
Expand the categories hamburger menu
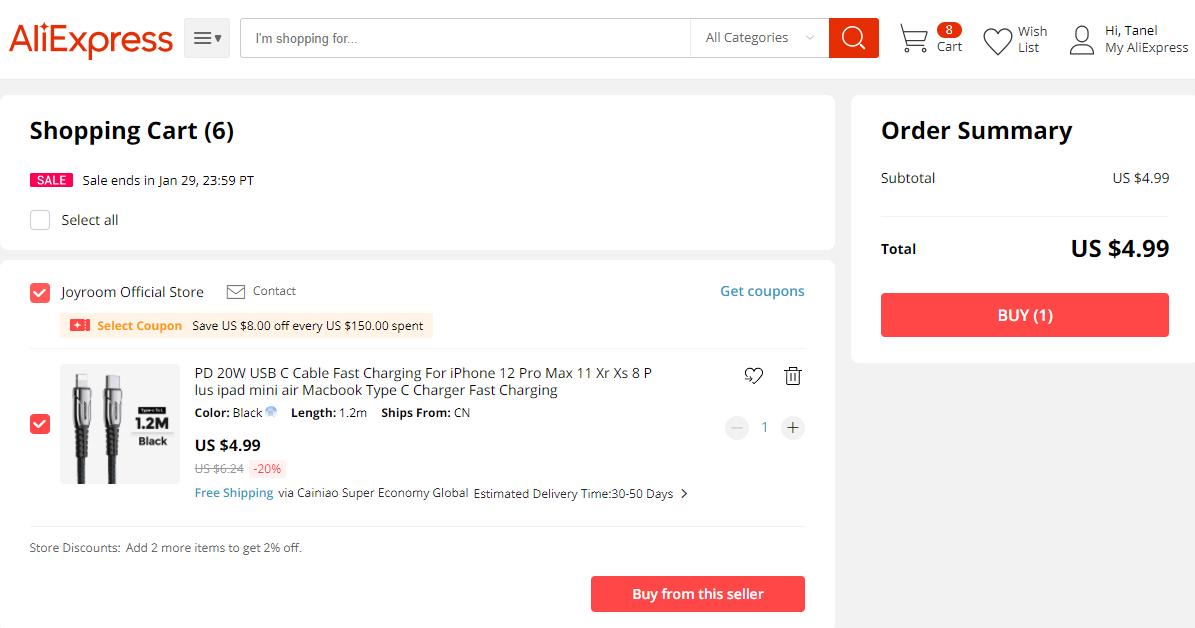coord(207,38)
